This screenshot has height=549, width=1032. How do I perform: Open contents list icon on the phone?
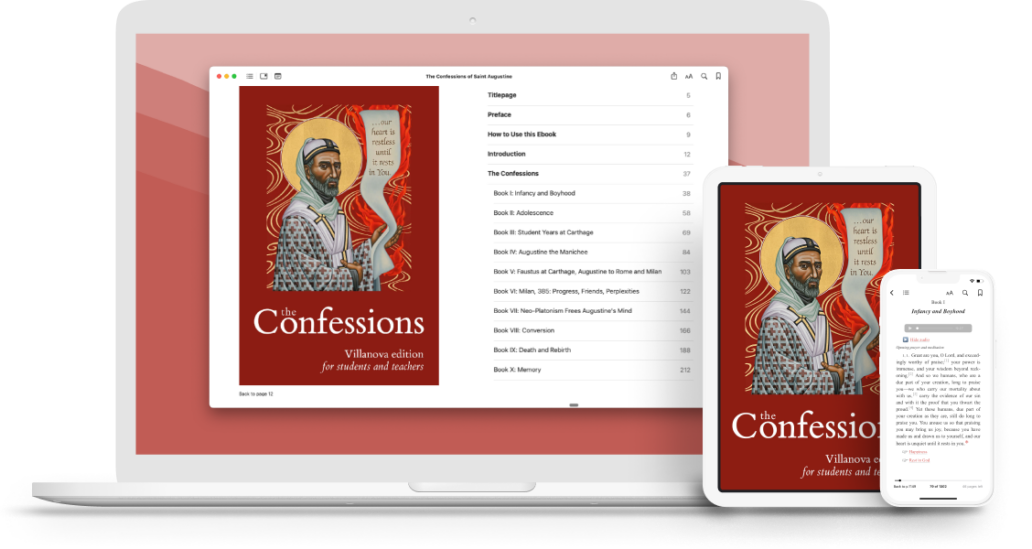906,293
